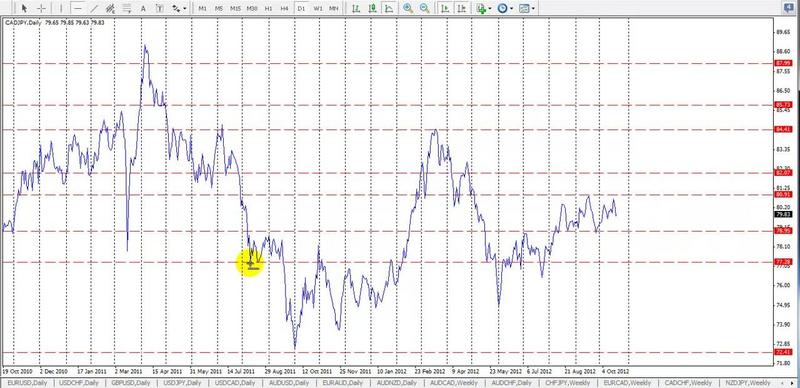Draw a vertical line tool
800x388 pixels.
[x=61, y=8]
